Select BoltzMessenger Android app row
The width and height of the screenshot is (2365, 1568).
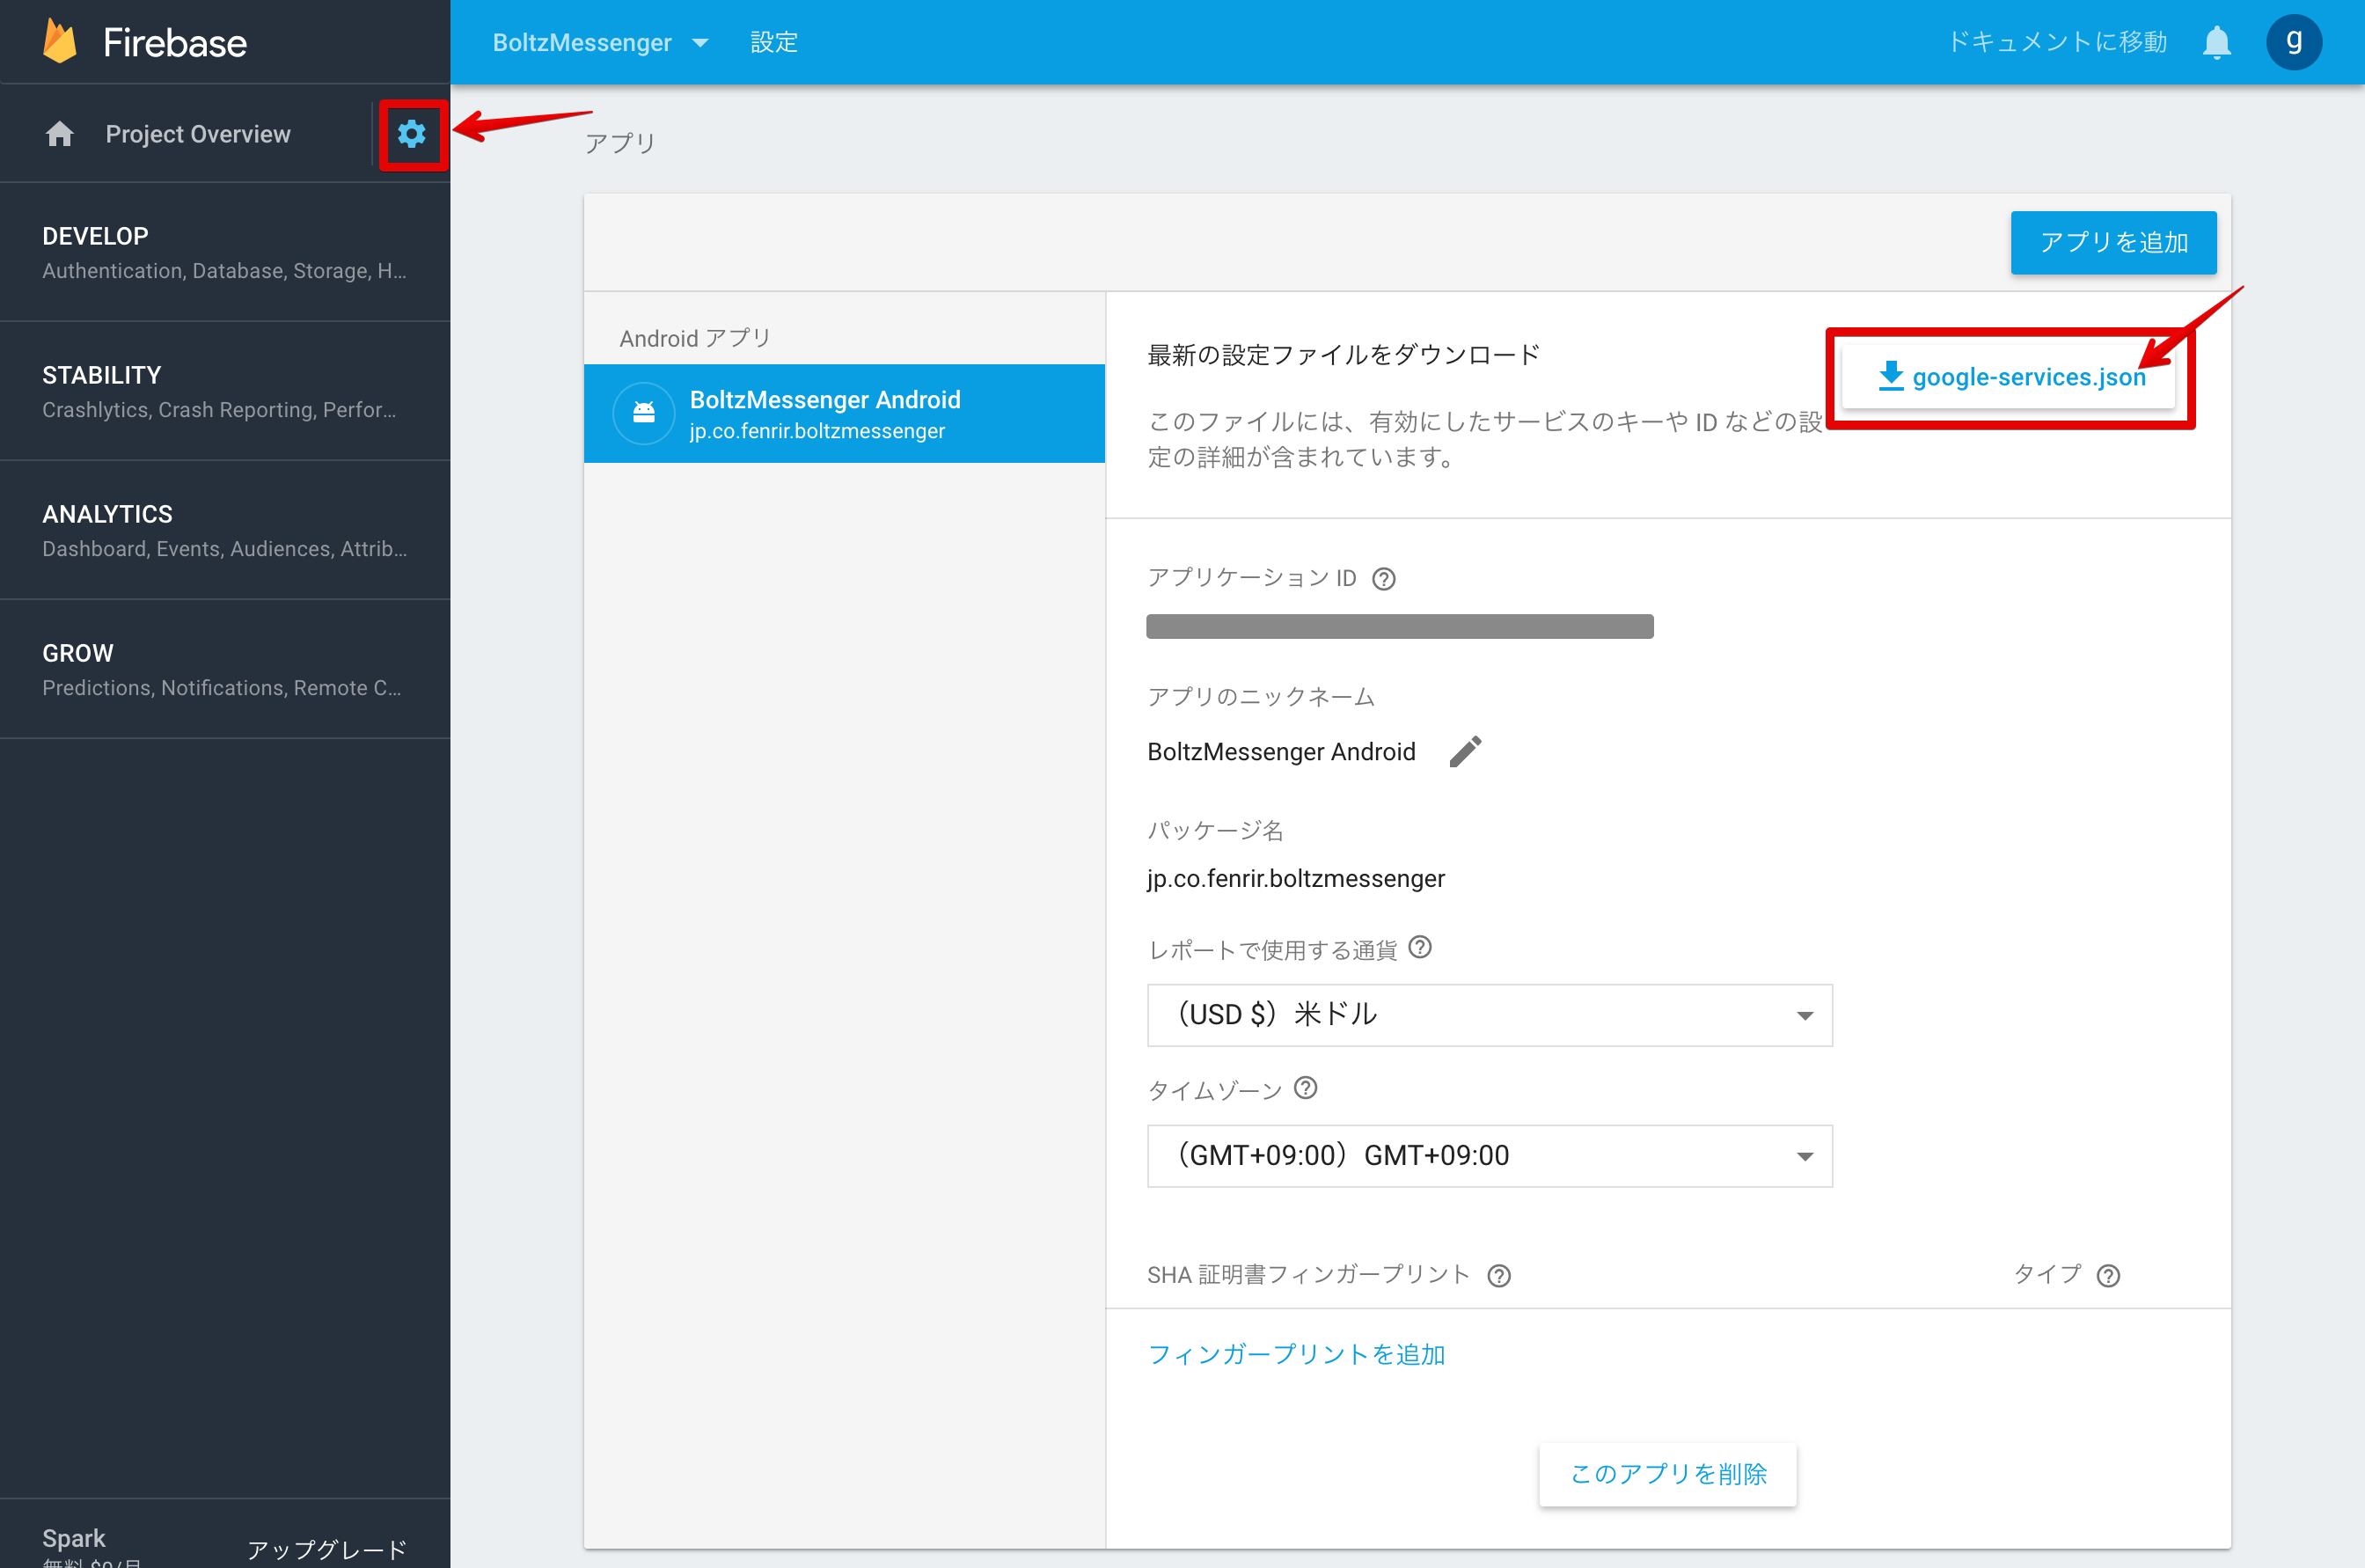pyautogui.click(x=844, y=413)
